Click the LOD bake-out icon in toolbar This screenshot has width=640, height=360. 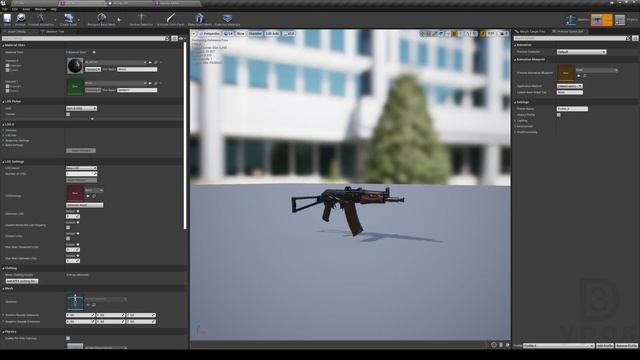[x=227, y=18]
